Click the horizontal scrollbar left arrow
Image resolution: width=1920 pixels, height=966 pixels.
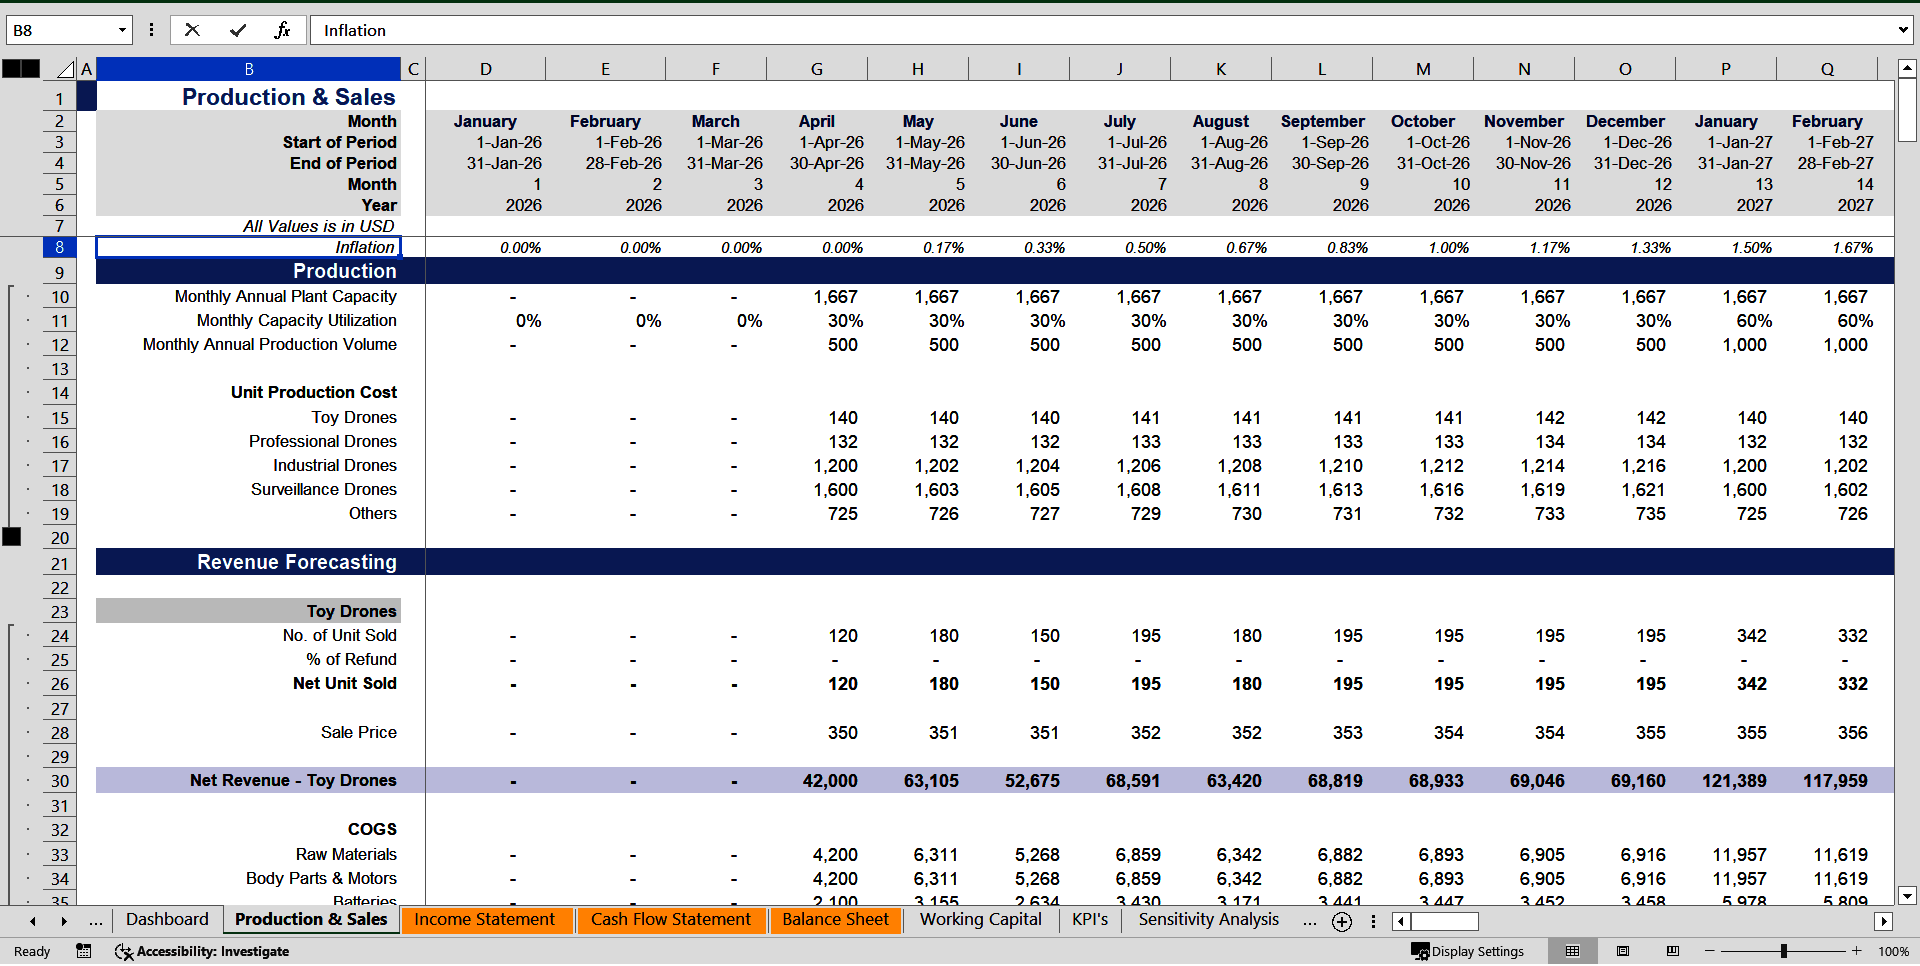tap(1401, 922)
